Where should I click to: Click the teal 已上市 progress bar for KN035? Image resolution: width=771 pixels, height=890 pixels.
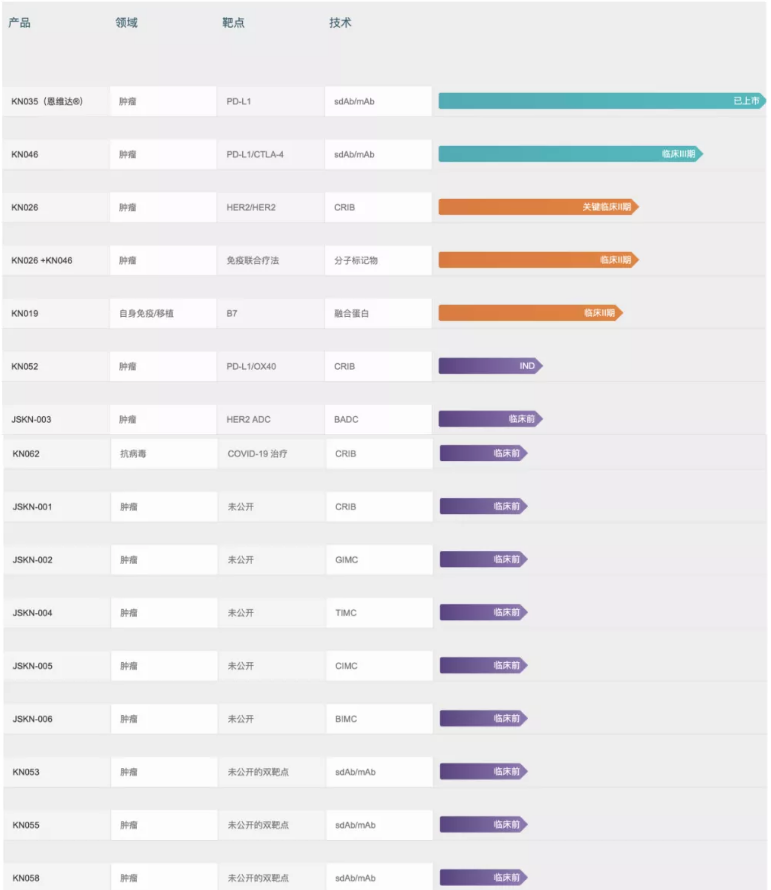[x=602, y=101]
